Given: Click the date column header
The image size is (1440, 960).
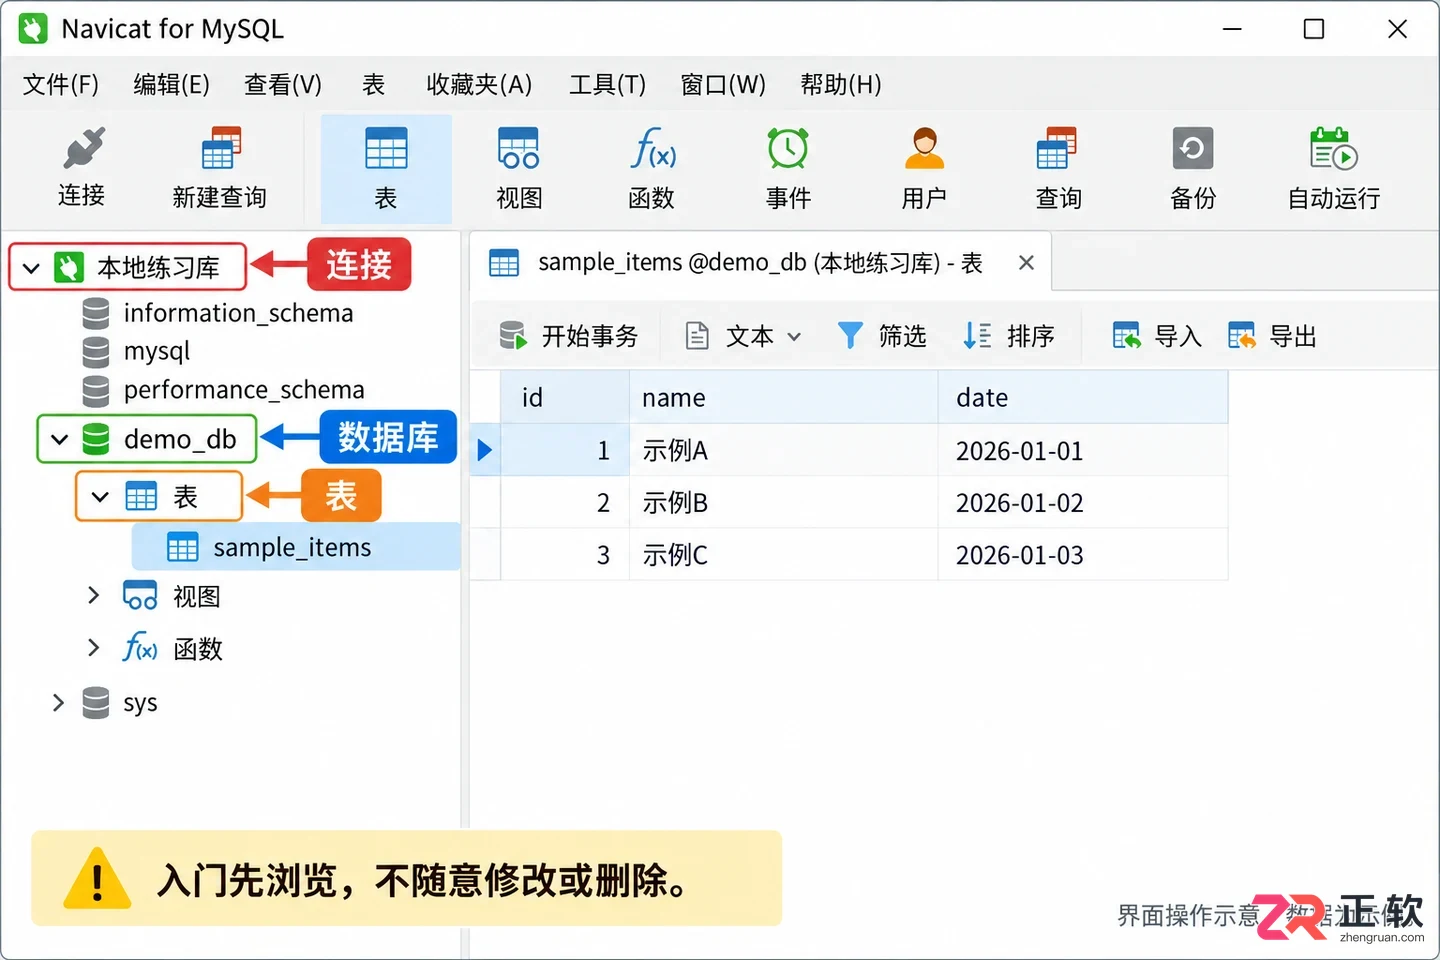Looking at the screenshot, I should [x=1083, y=398].
